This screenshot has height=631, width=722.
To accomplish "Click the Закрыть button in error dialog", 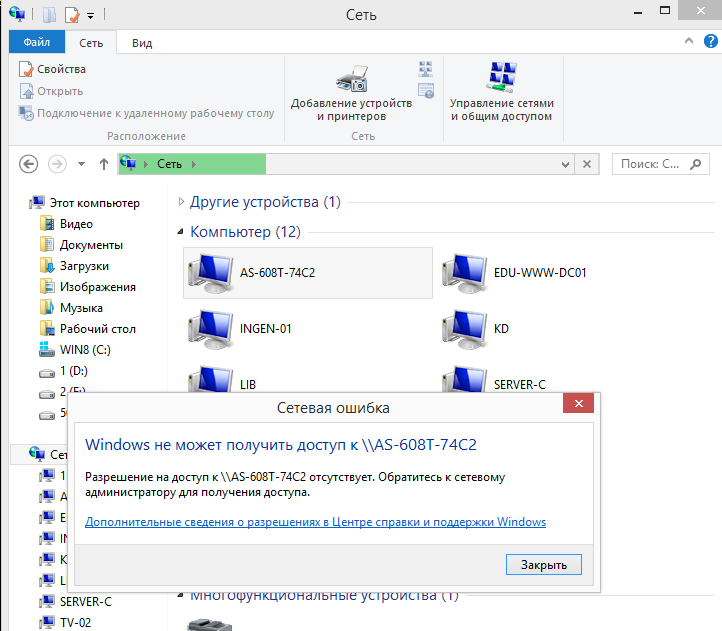I will click(543, 565).
